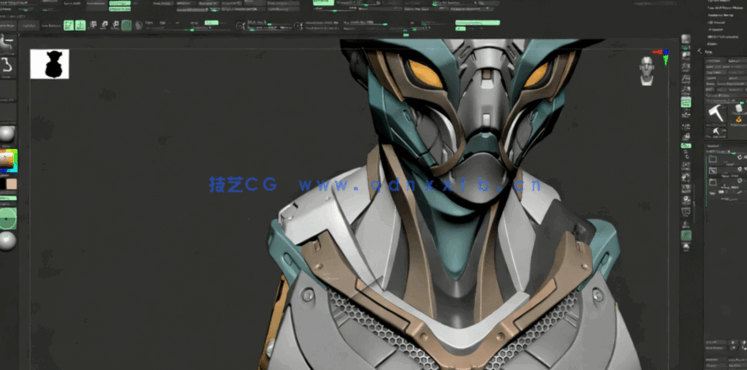Click the sphere icon next to the Gizmo button

(138, 25)
